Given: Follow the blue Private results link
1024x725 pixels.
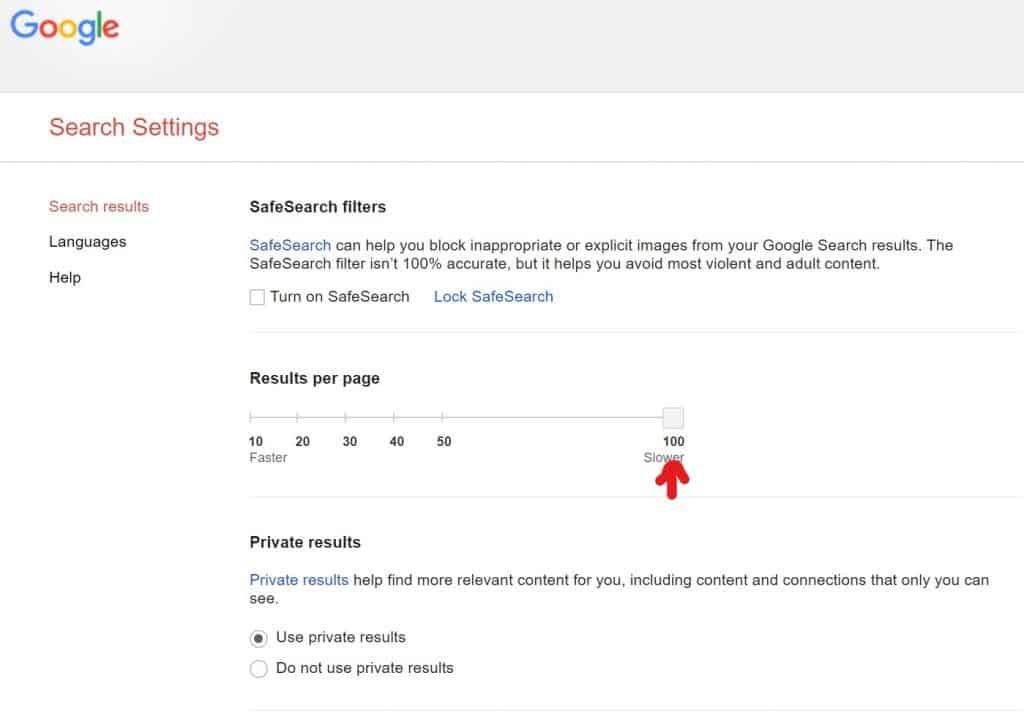Looking at the screenshot, I should (x=298, y=580).
